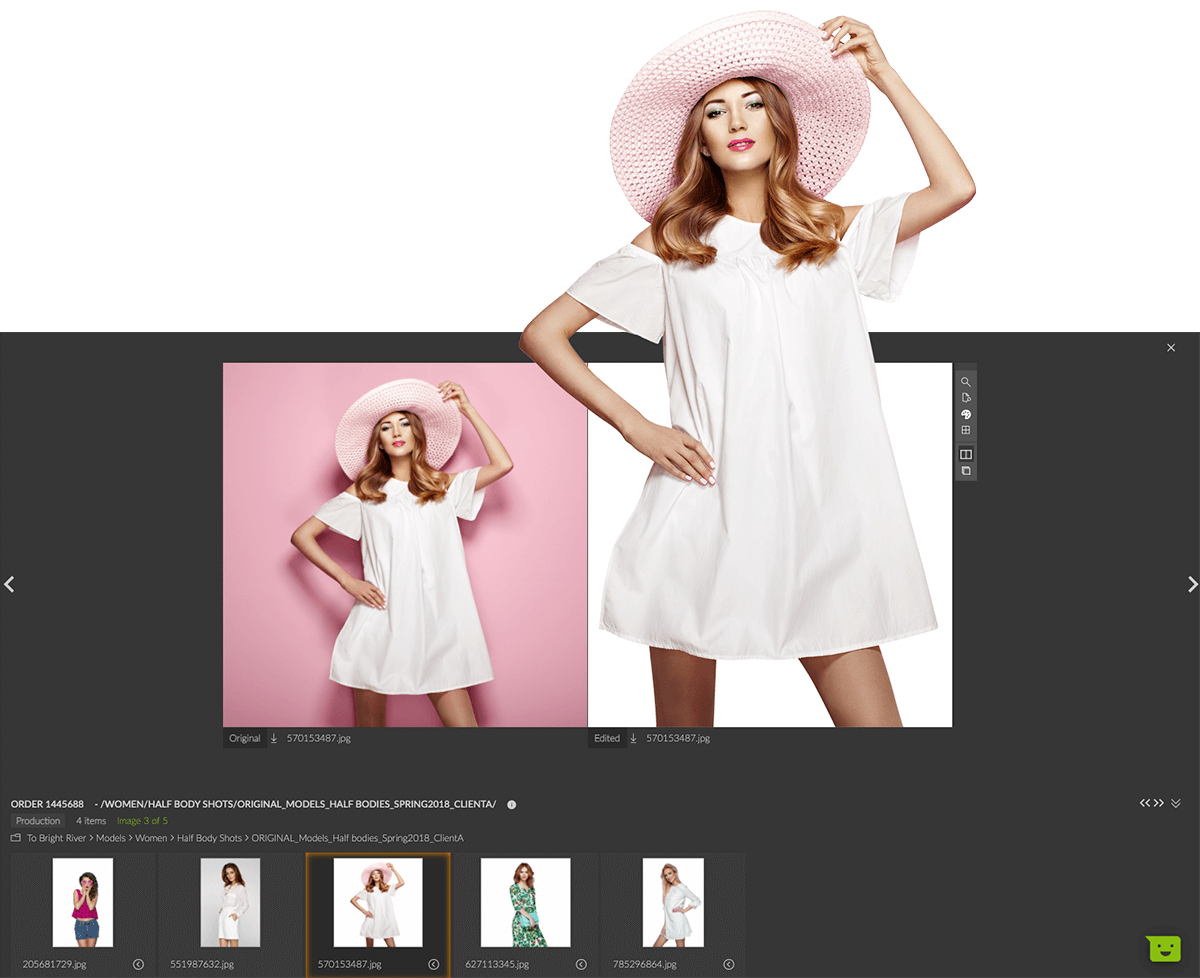Viewport: 1200px width, 978px height.
Task: Click file name 785296864.jpg
Action: [x=645, y=964]
